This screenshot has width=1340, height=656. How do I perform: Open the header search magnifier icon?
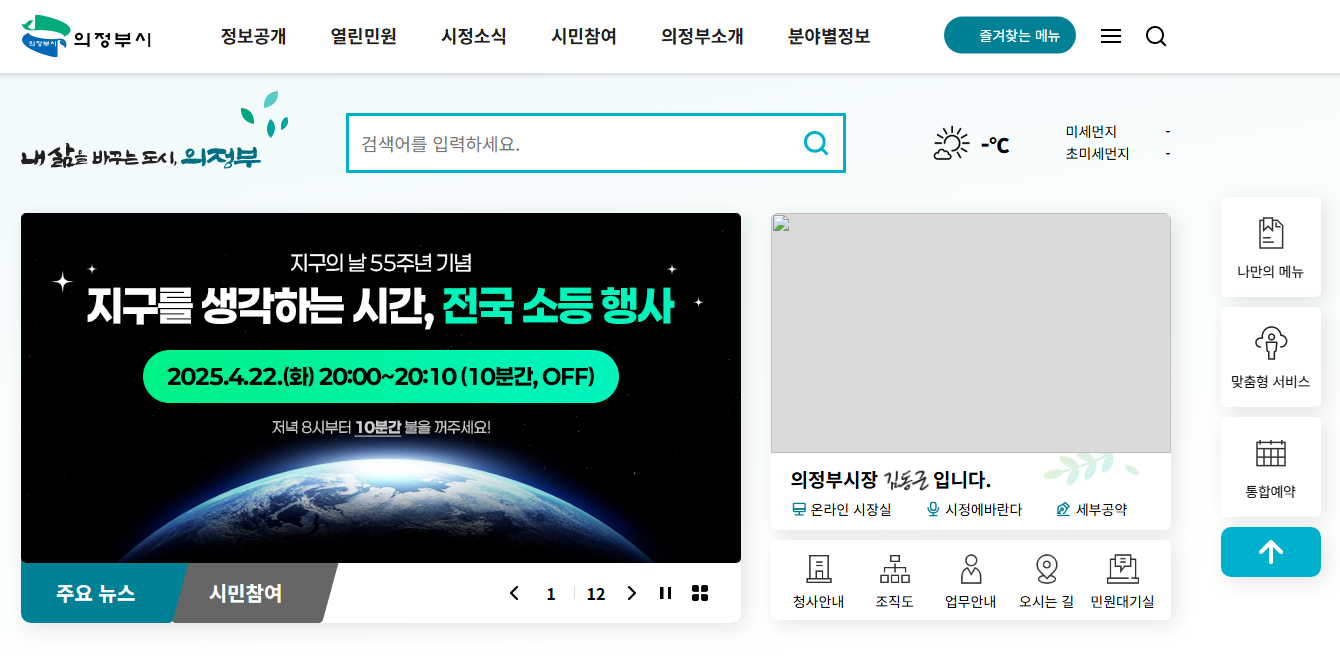pyautogui.click(x=1156, y=36)
